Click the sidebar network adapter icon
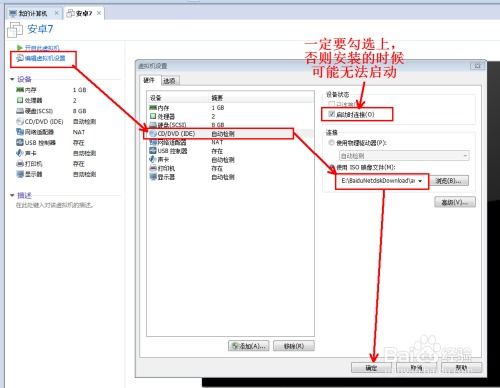 point(20,132)
